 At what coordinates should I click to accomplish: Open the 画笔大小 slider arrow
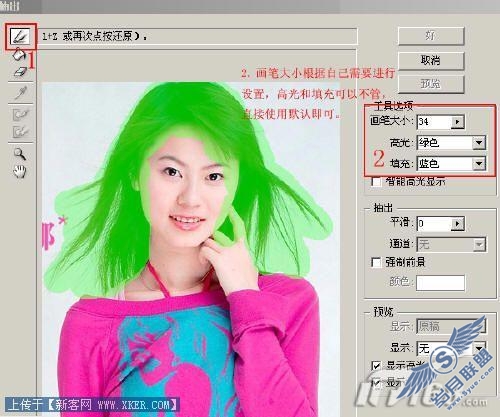(458, 122)
